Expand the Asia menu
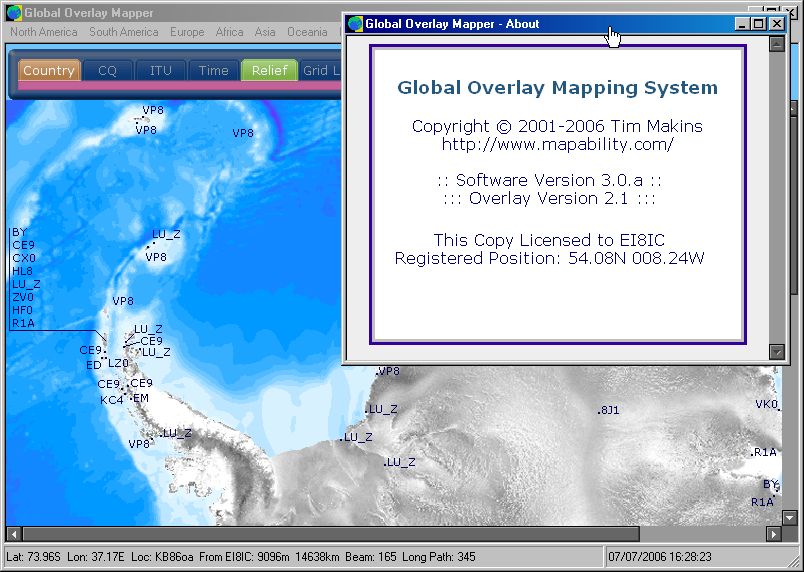804x572 pixels. click(265, 32)
